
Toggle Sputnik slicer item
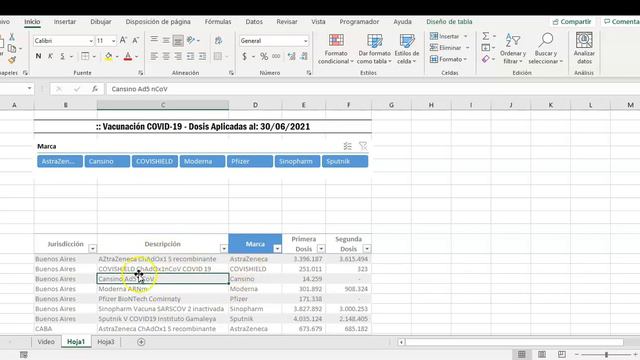click(345, 161)
